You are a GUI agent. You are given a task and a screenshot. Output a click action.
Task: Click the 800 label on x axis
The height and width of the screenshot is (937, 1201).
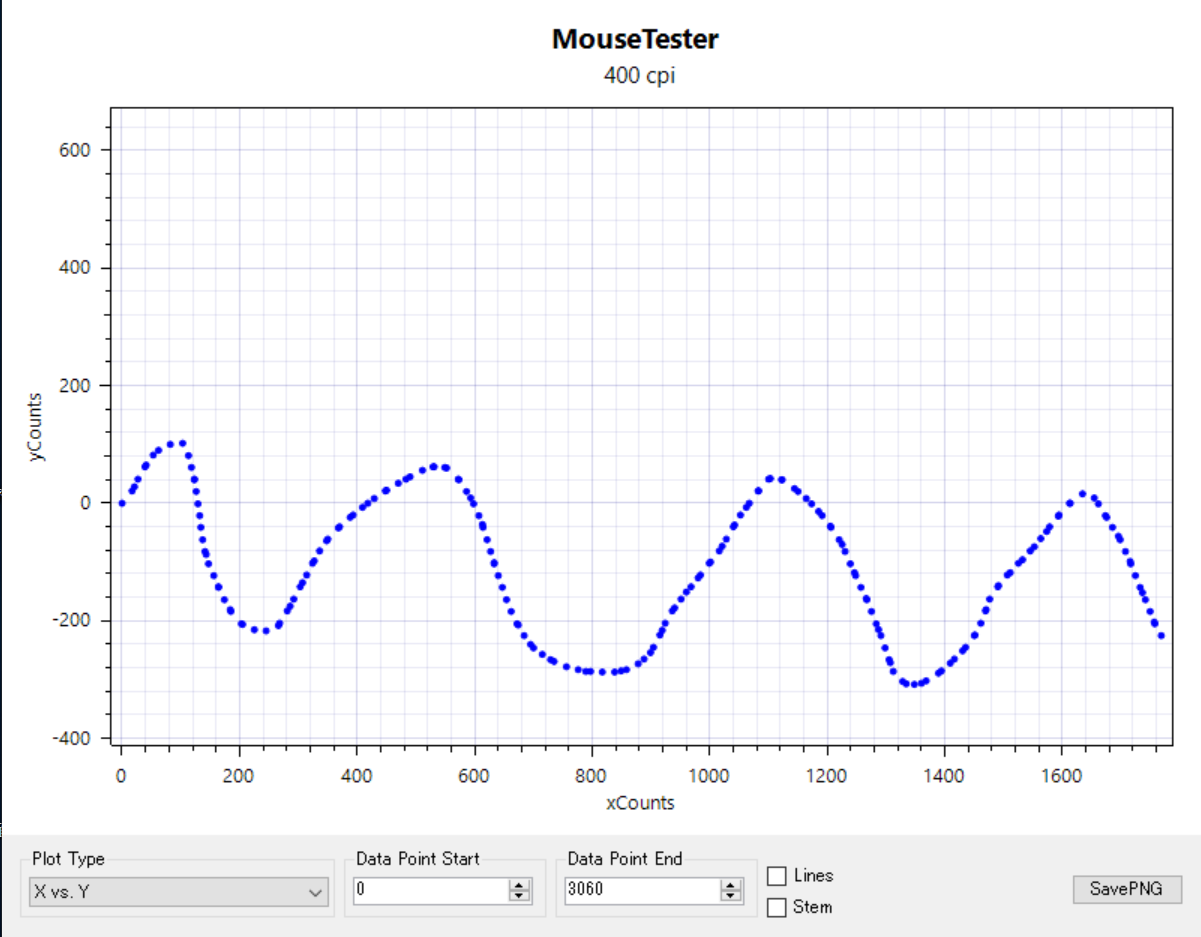(591, 775)
